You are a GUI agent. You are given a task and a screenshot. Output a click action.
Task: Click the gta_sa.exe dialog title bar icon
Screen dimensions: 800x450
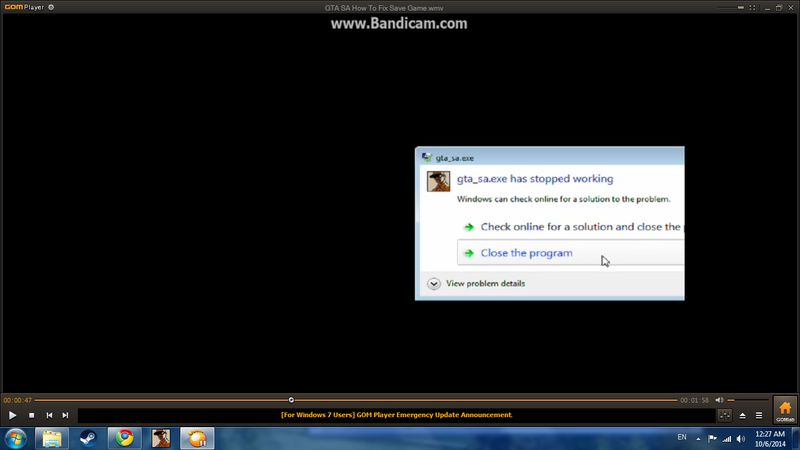click(x=427, y=157)
